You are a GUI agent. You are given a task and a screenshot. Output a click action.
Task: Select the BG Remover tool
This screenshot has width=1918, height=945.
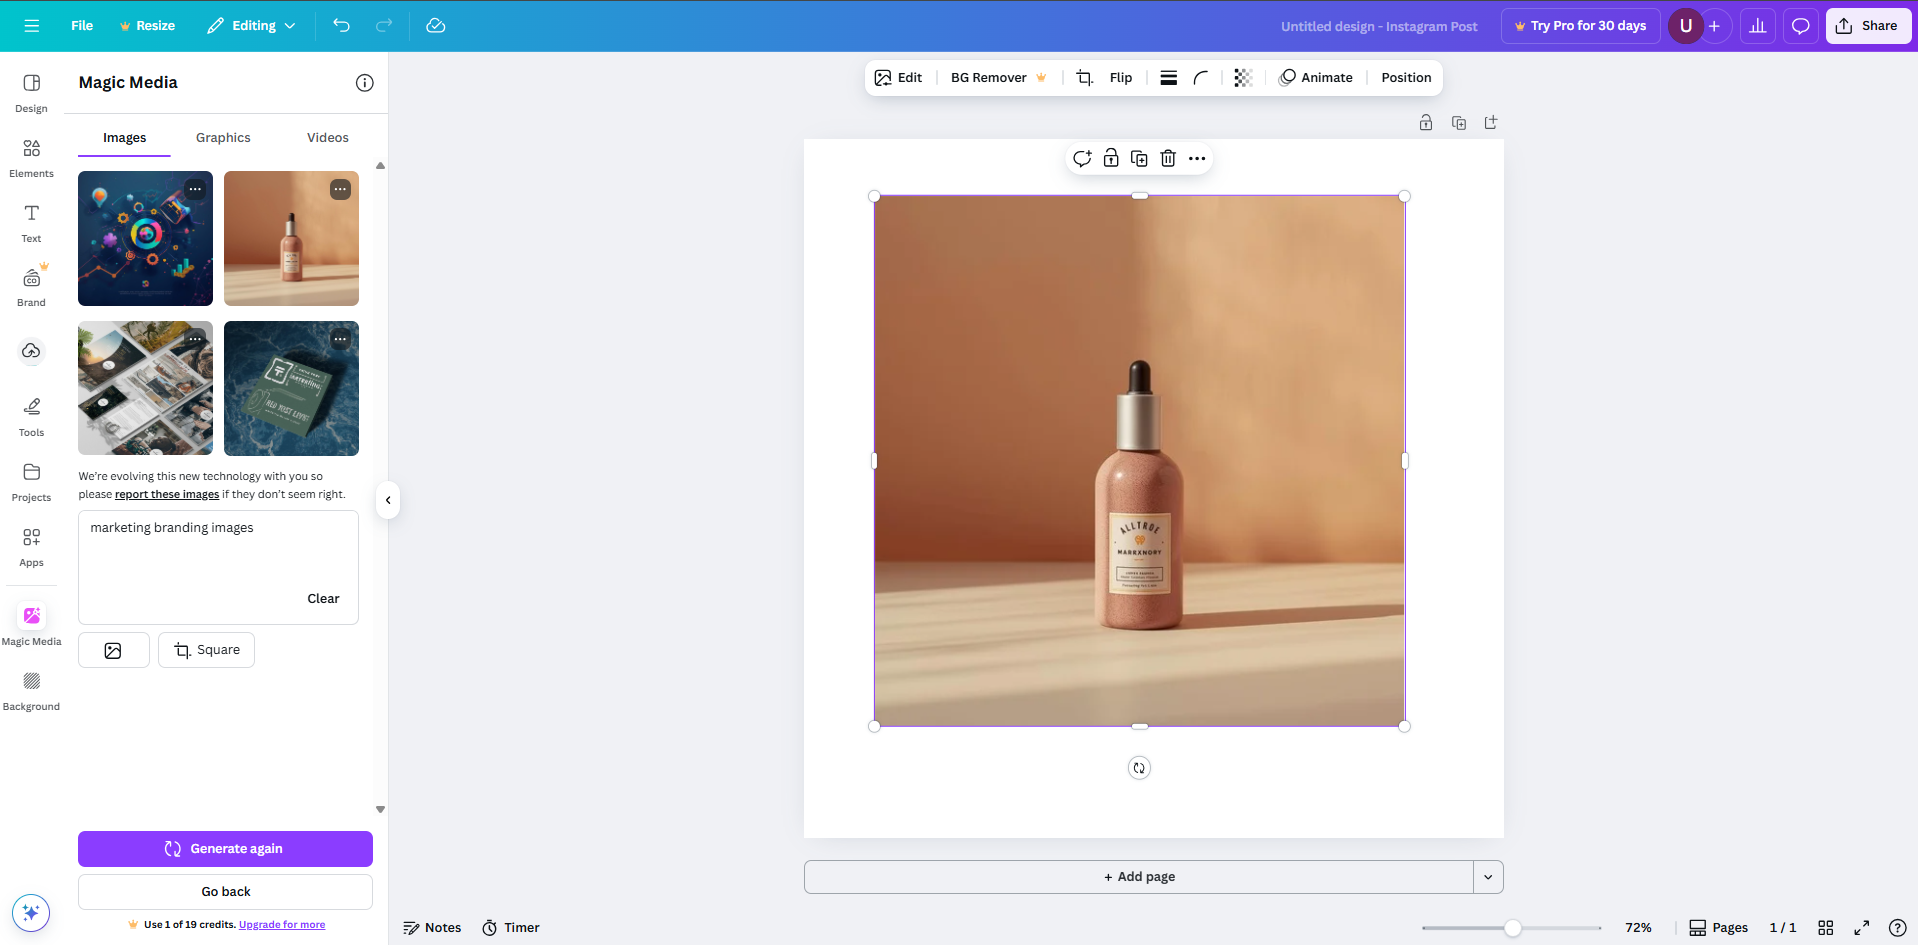(989, 77)
